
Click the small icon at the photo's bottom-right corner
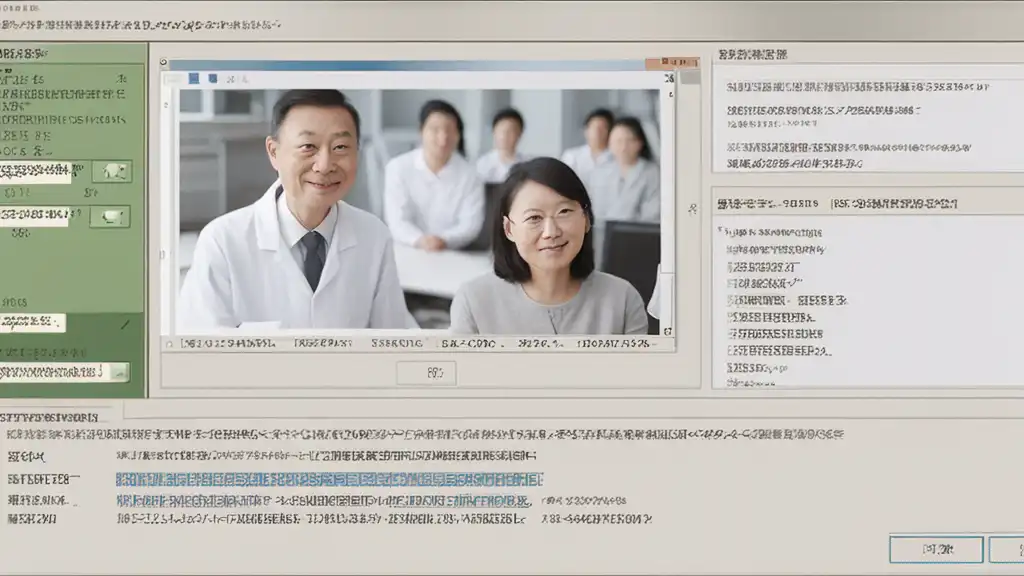[x=667, y=331]
